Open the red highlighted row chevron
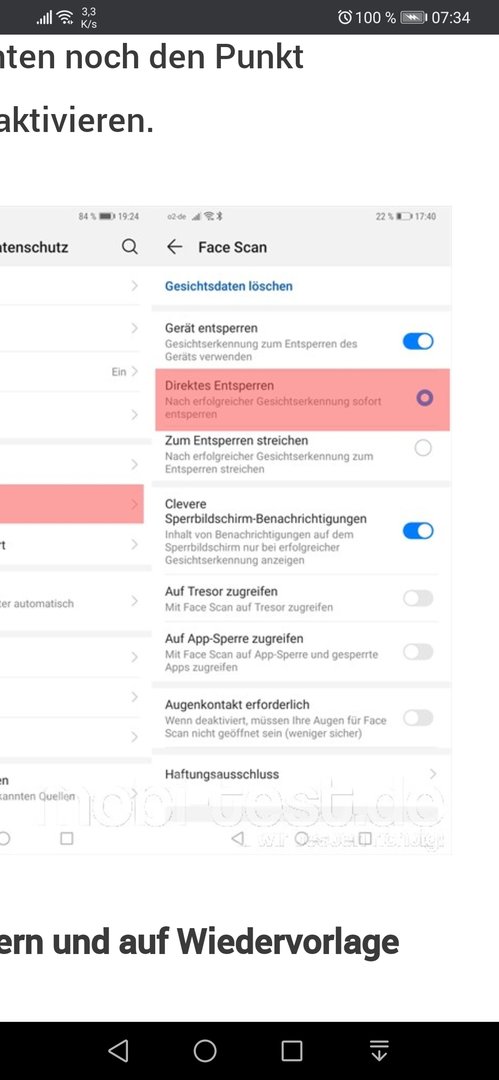The height and width of the screenshot is (1080, 499). (x=134, y=505)
